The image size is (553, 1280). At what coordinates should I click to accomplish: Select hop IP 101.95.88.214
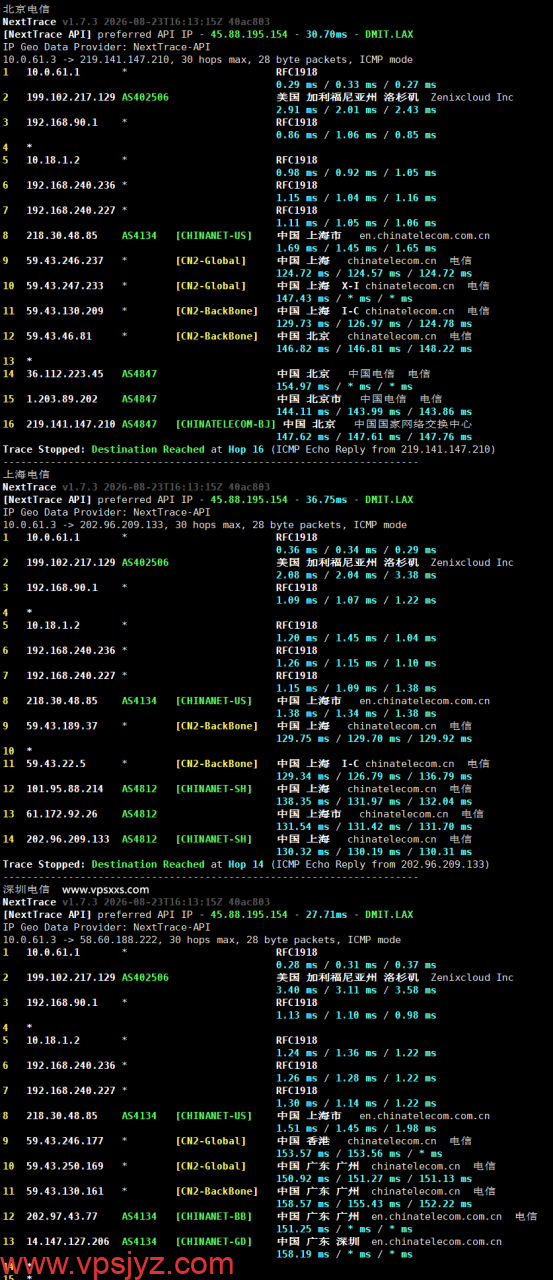coord(65,789)
